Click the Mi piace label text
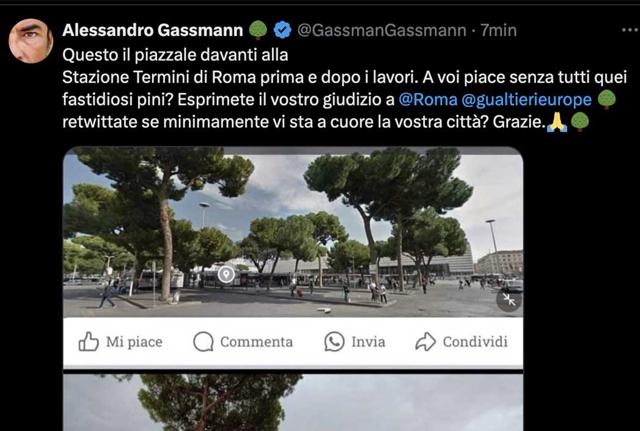The image size is (640, 431). coord(134,342)
